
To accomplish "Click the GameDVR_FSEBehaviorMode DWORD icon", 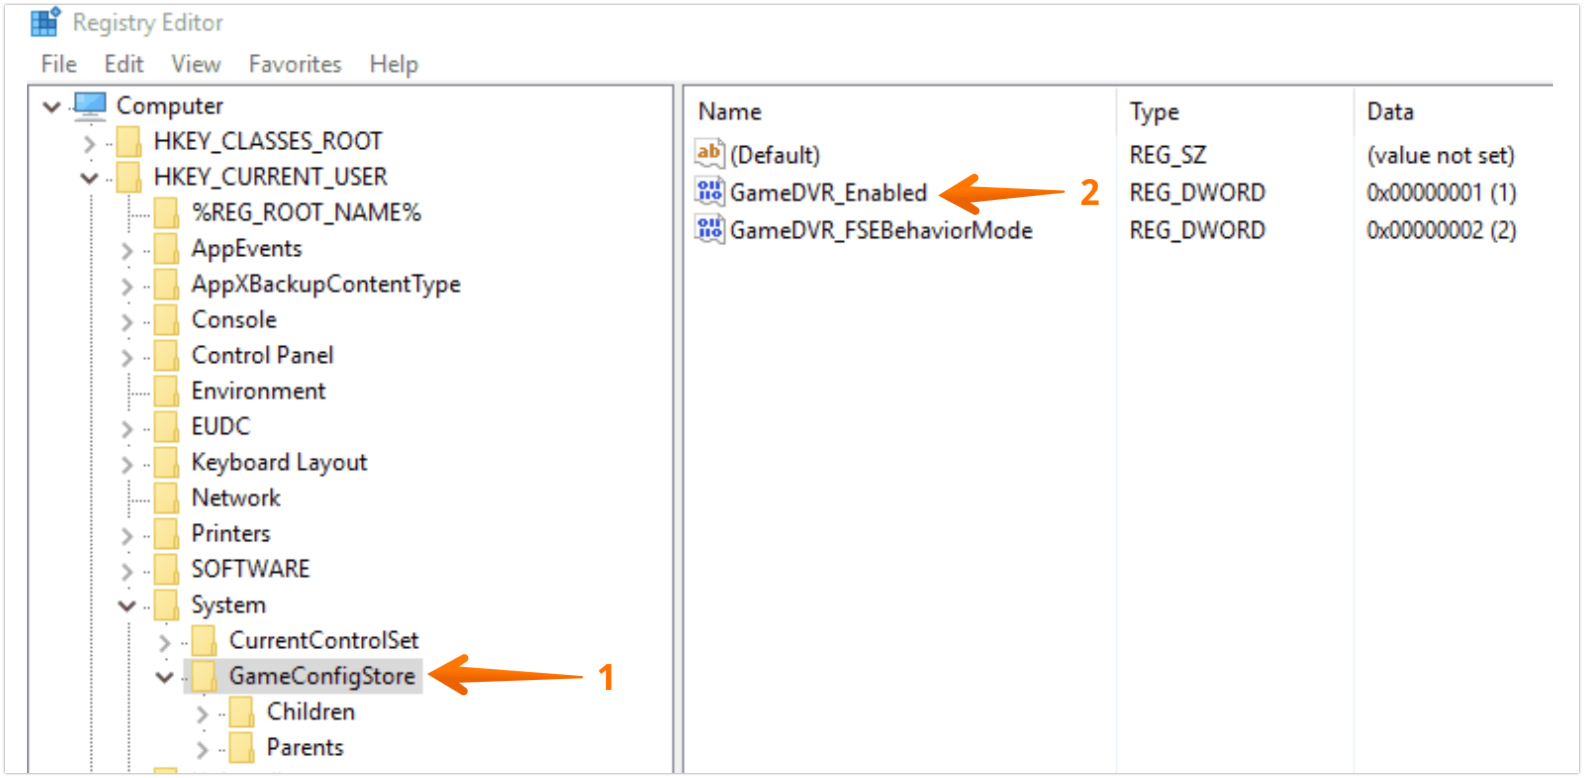I will 709,230.
